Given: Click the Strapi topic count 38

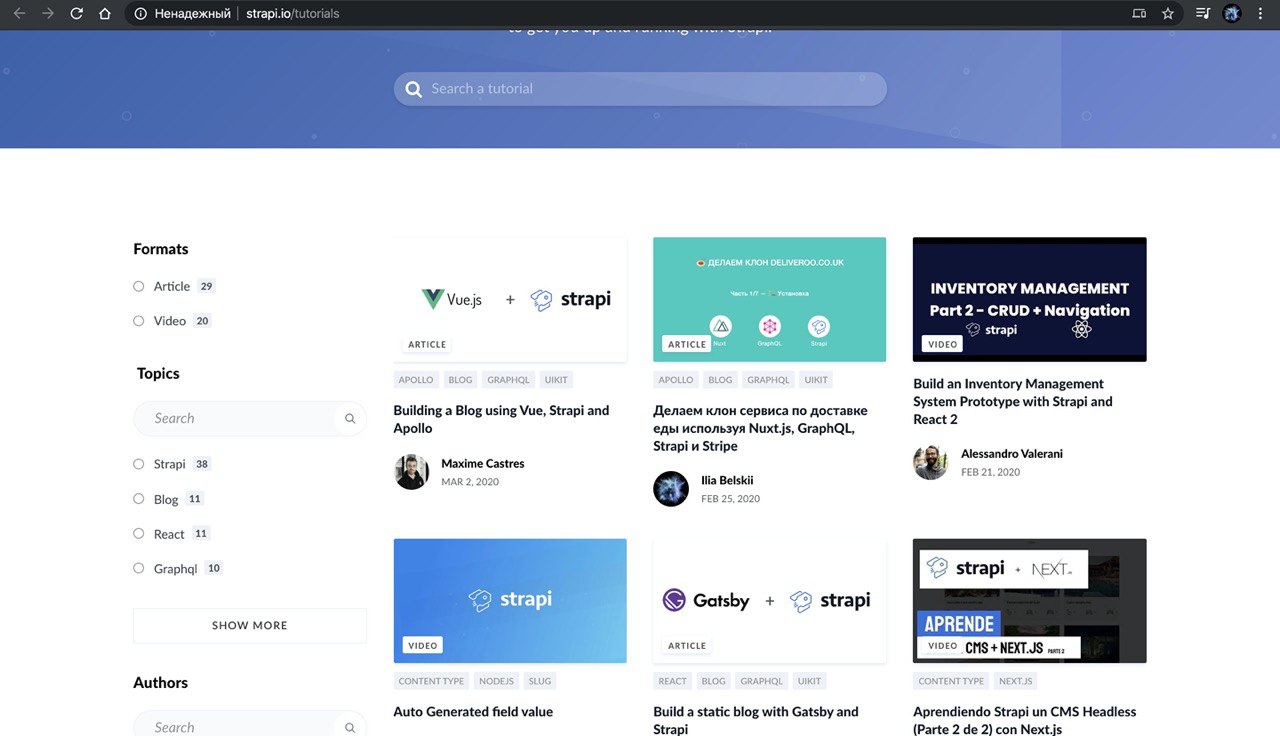Looking at the screenshot, I should [202, 464].
